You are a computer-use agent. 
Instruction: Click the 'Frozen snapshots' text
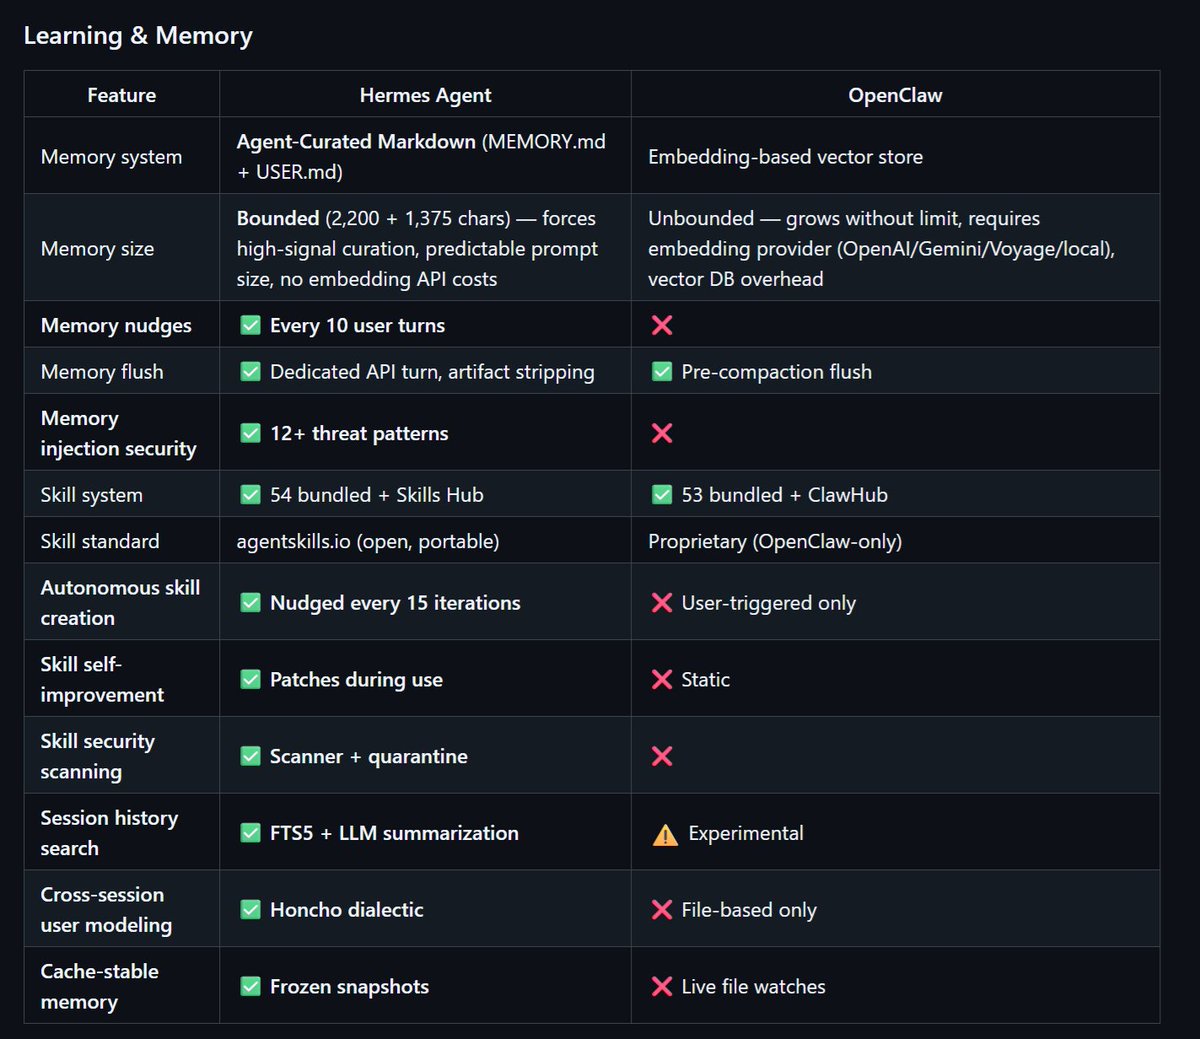click(349, 987)
